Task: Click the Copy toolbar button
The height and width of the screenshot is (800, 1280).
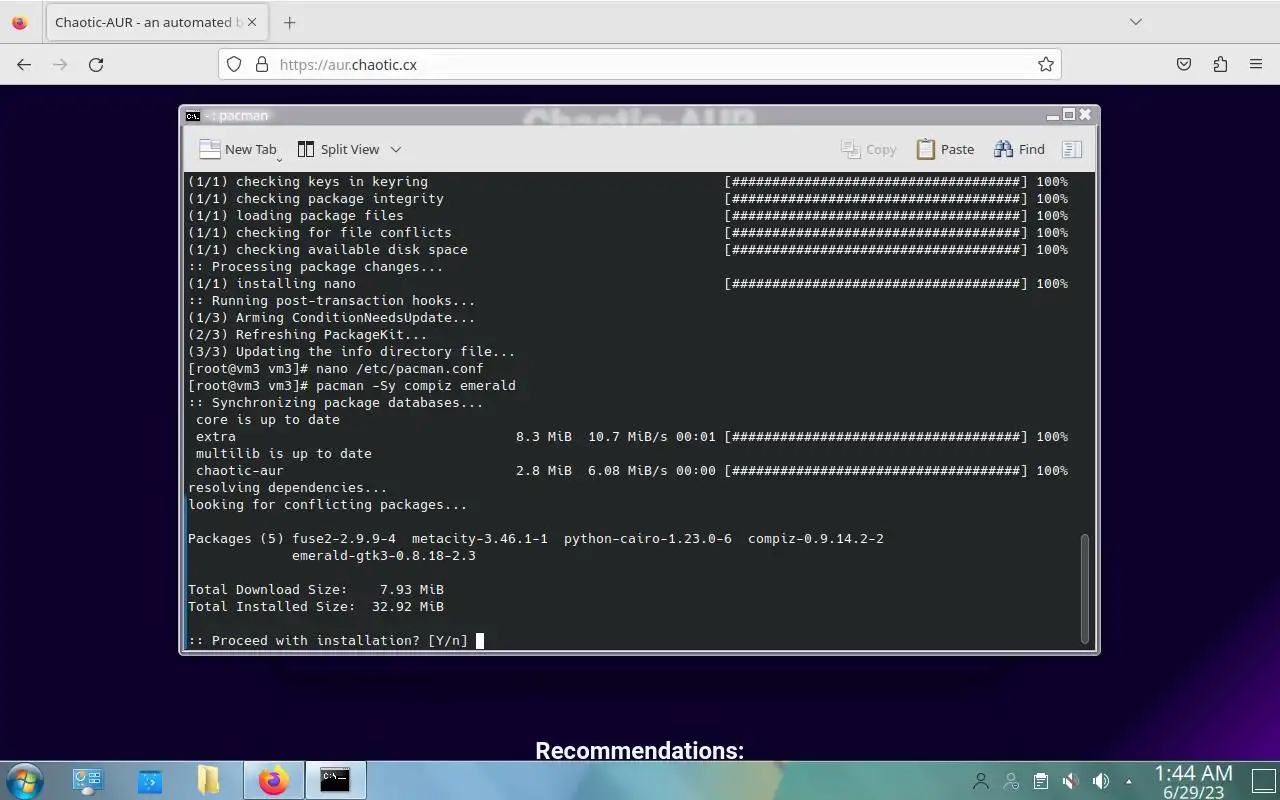Action: [869, 149]
